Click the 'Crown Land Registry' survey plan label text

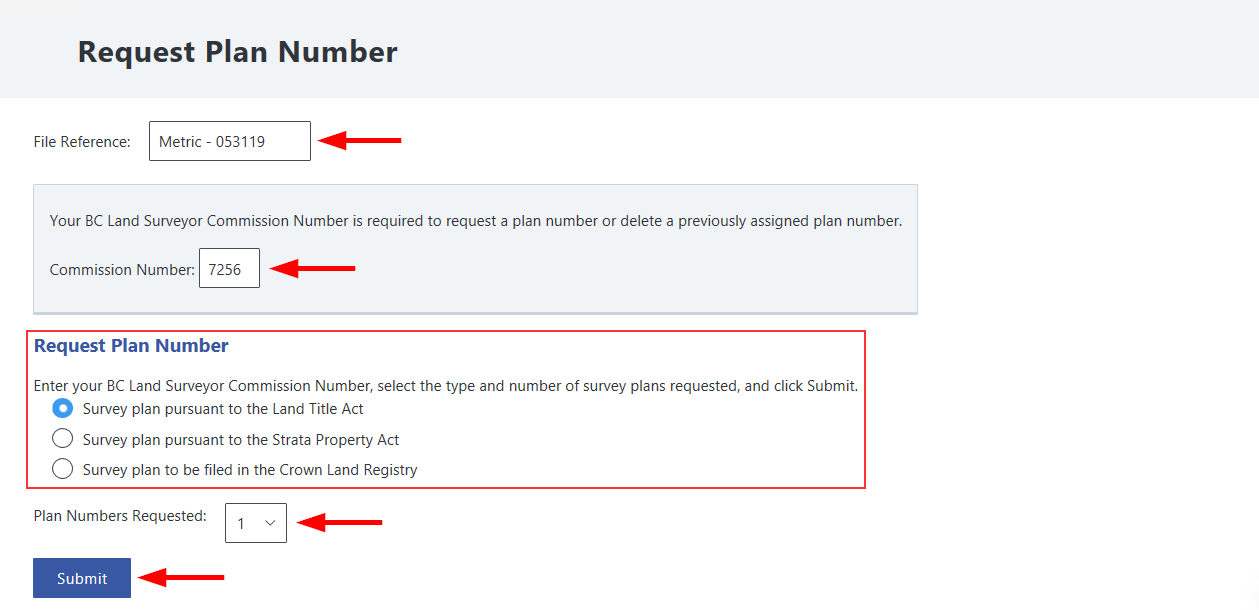(x=250, y=469)
